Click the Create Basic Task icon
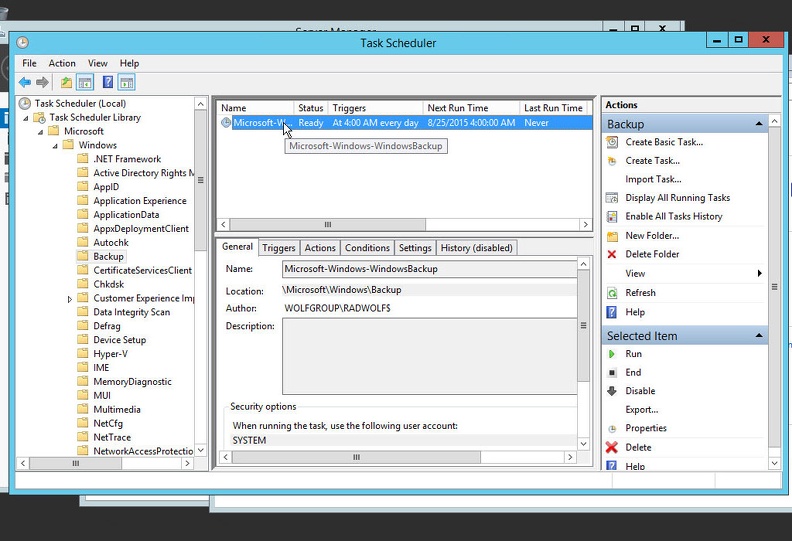The image size is (792, 541). click(x=612, y=142)
